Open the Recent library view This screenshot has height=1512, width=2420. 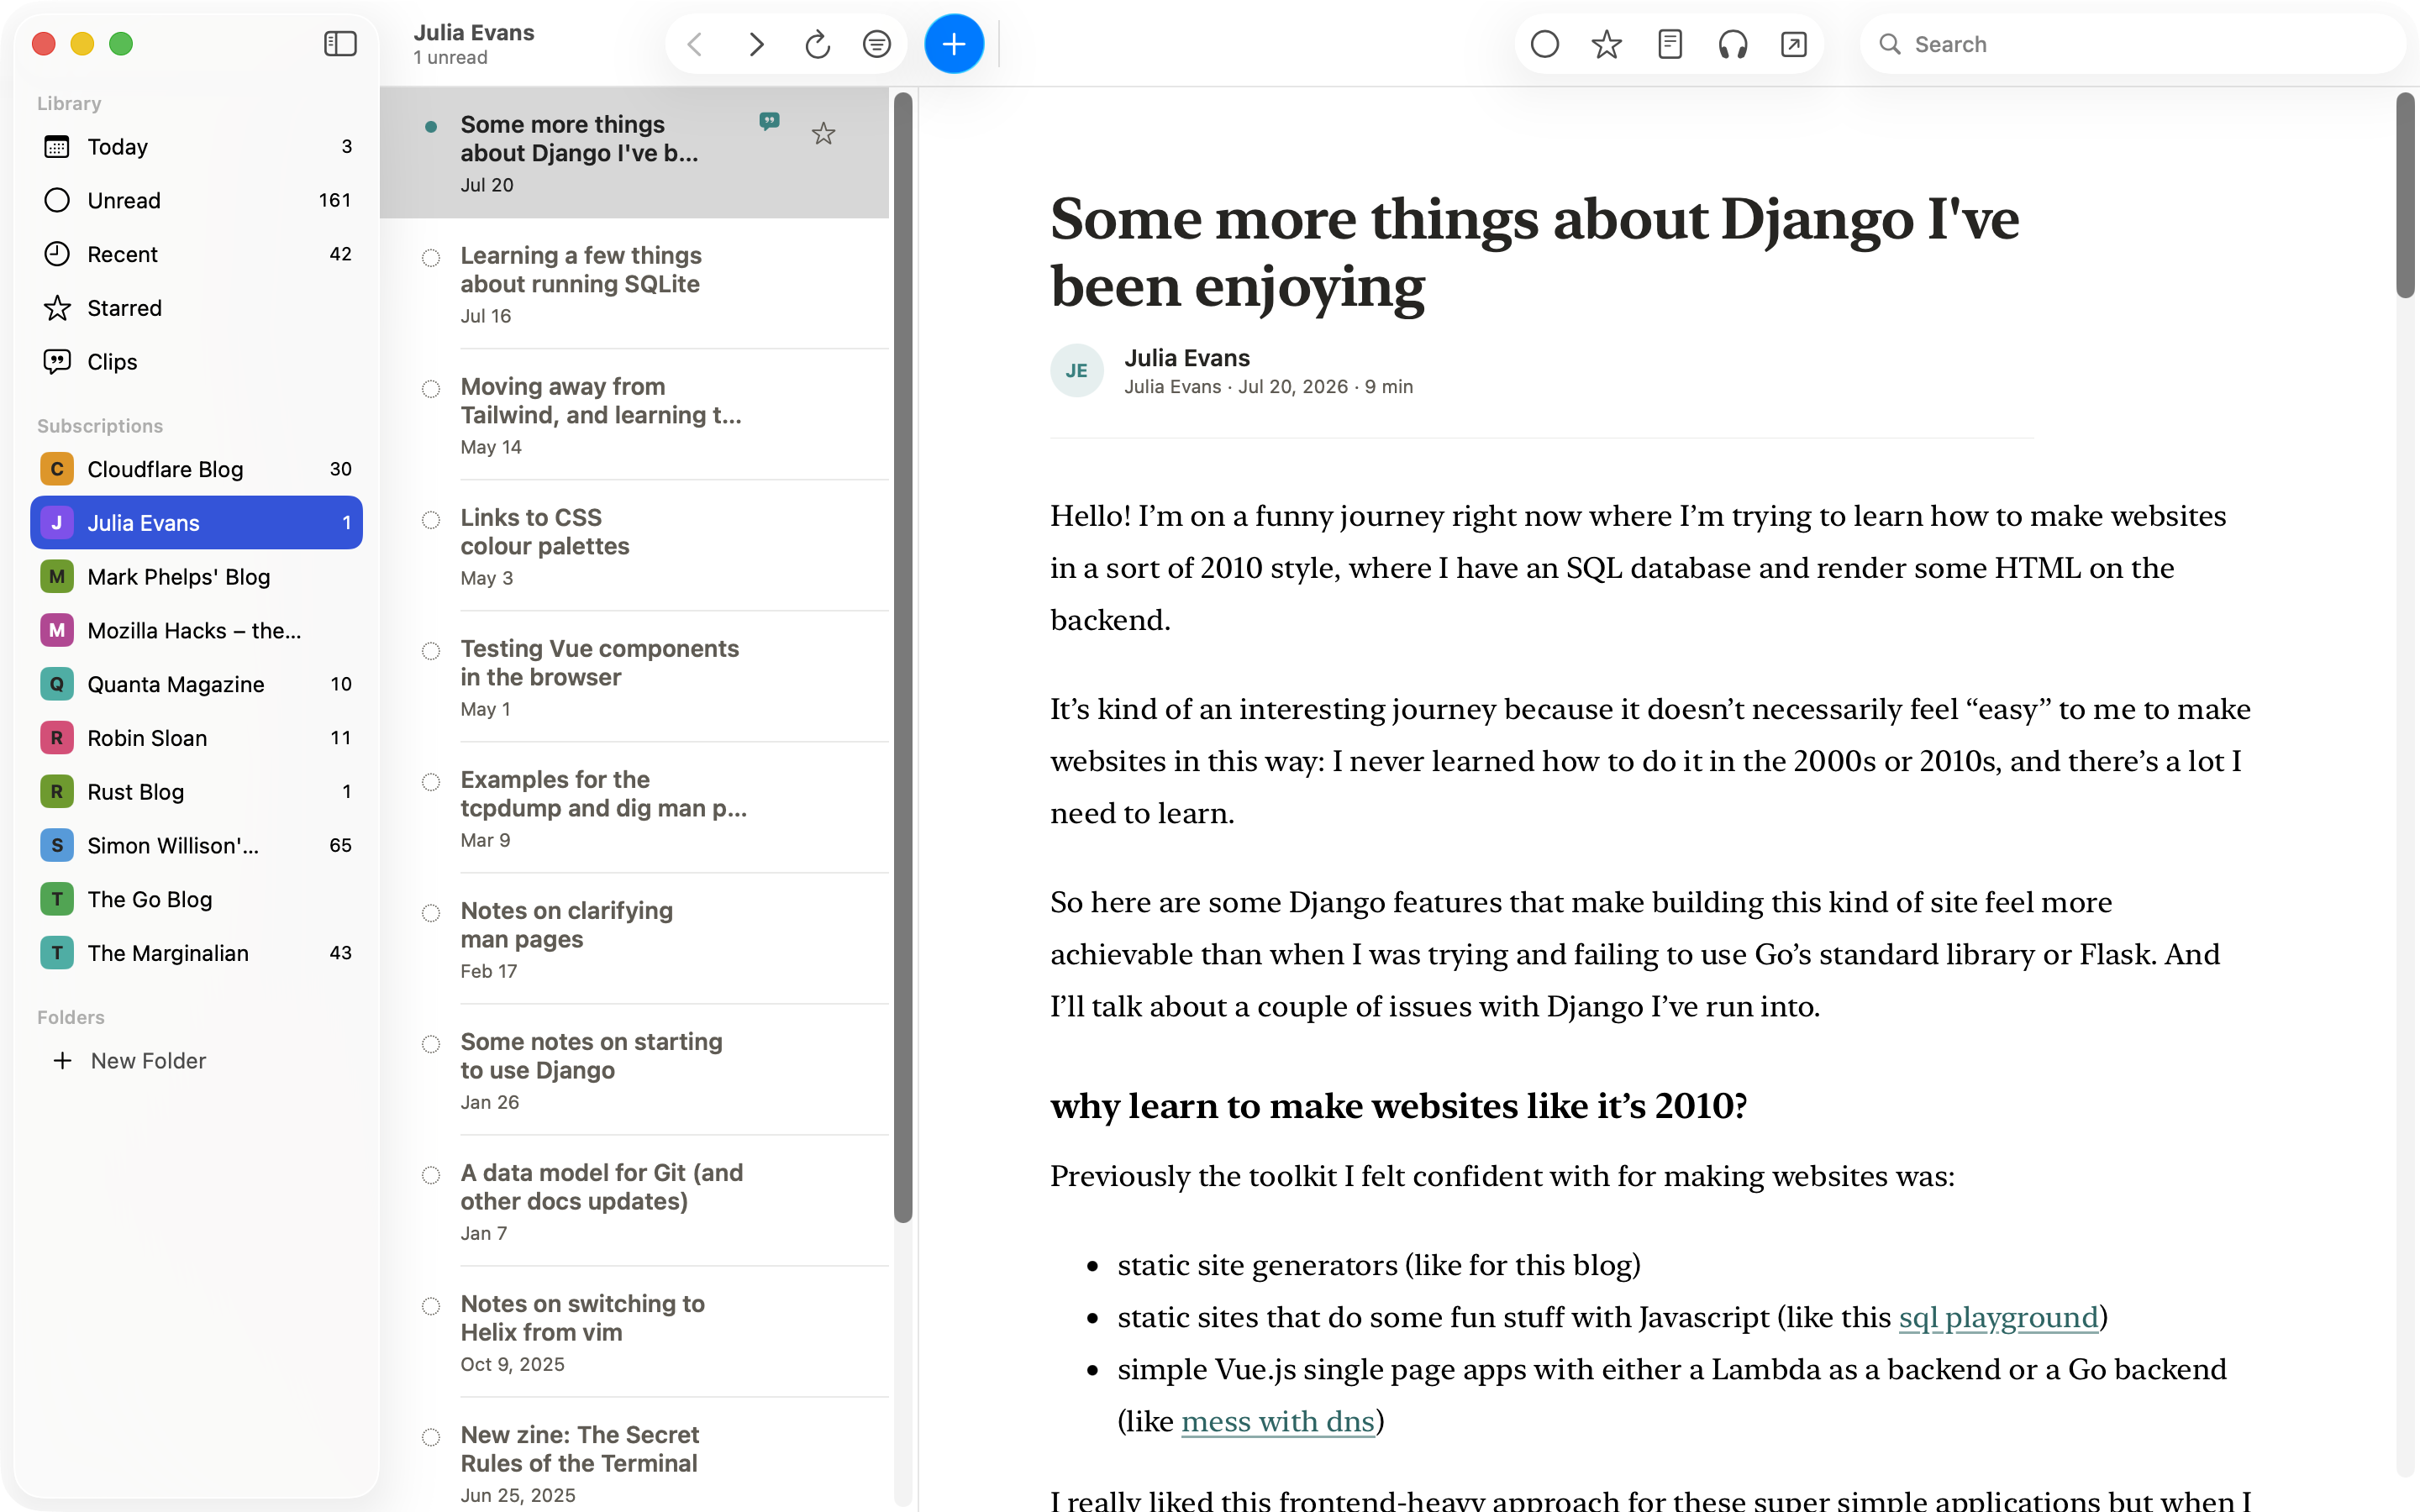197,254
